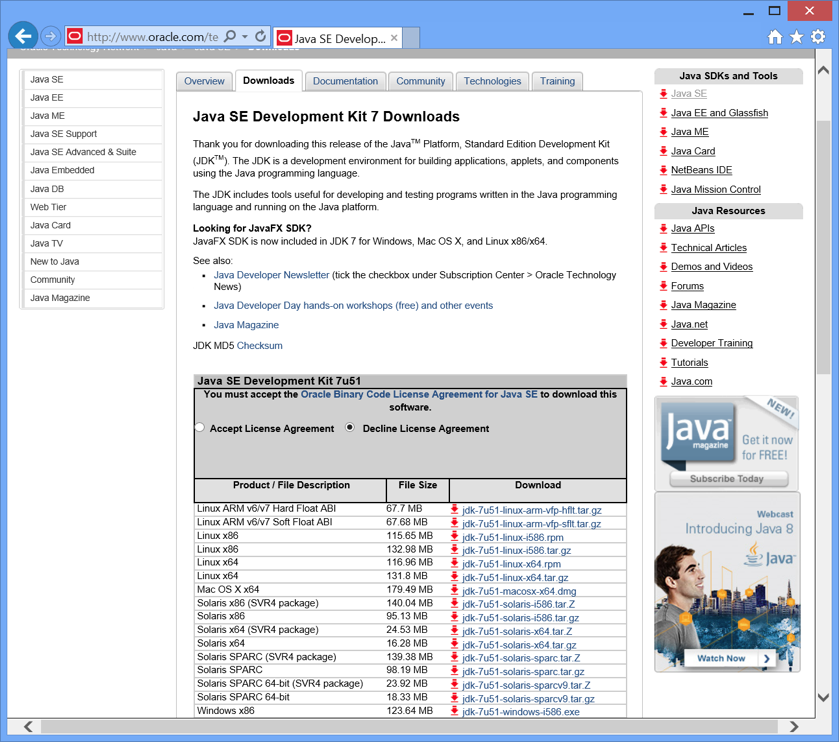Click download icon for jdk-7u51-macosx-x64.dmg
839x742 pixels.
454,591
